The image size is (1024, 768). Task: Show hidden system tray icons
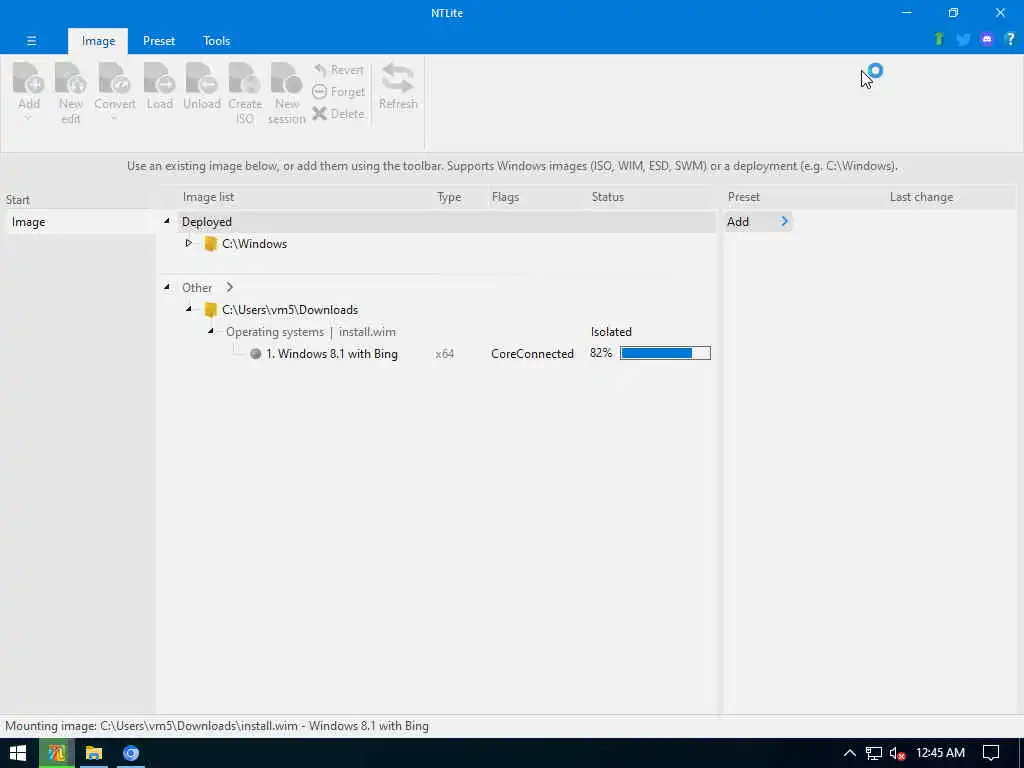click(849, 753)
